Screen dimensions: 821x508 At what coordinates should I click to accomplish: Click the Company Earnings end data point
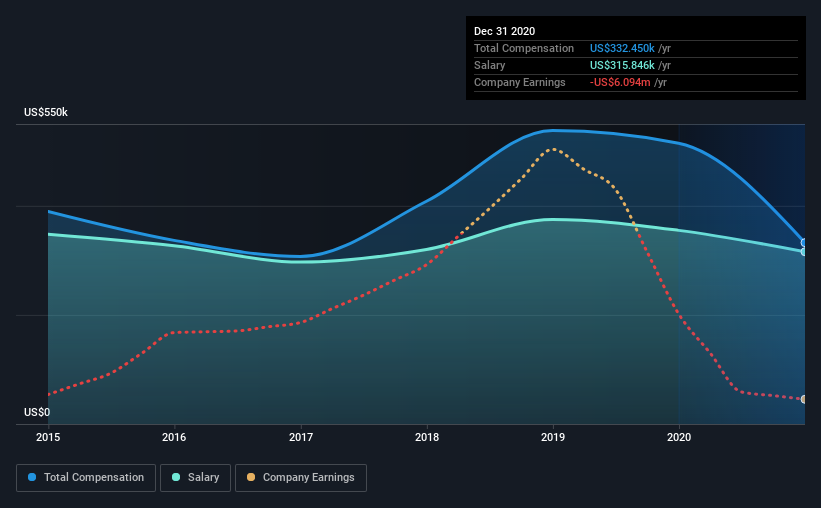tap(803, 399)
